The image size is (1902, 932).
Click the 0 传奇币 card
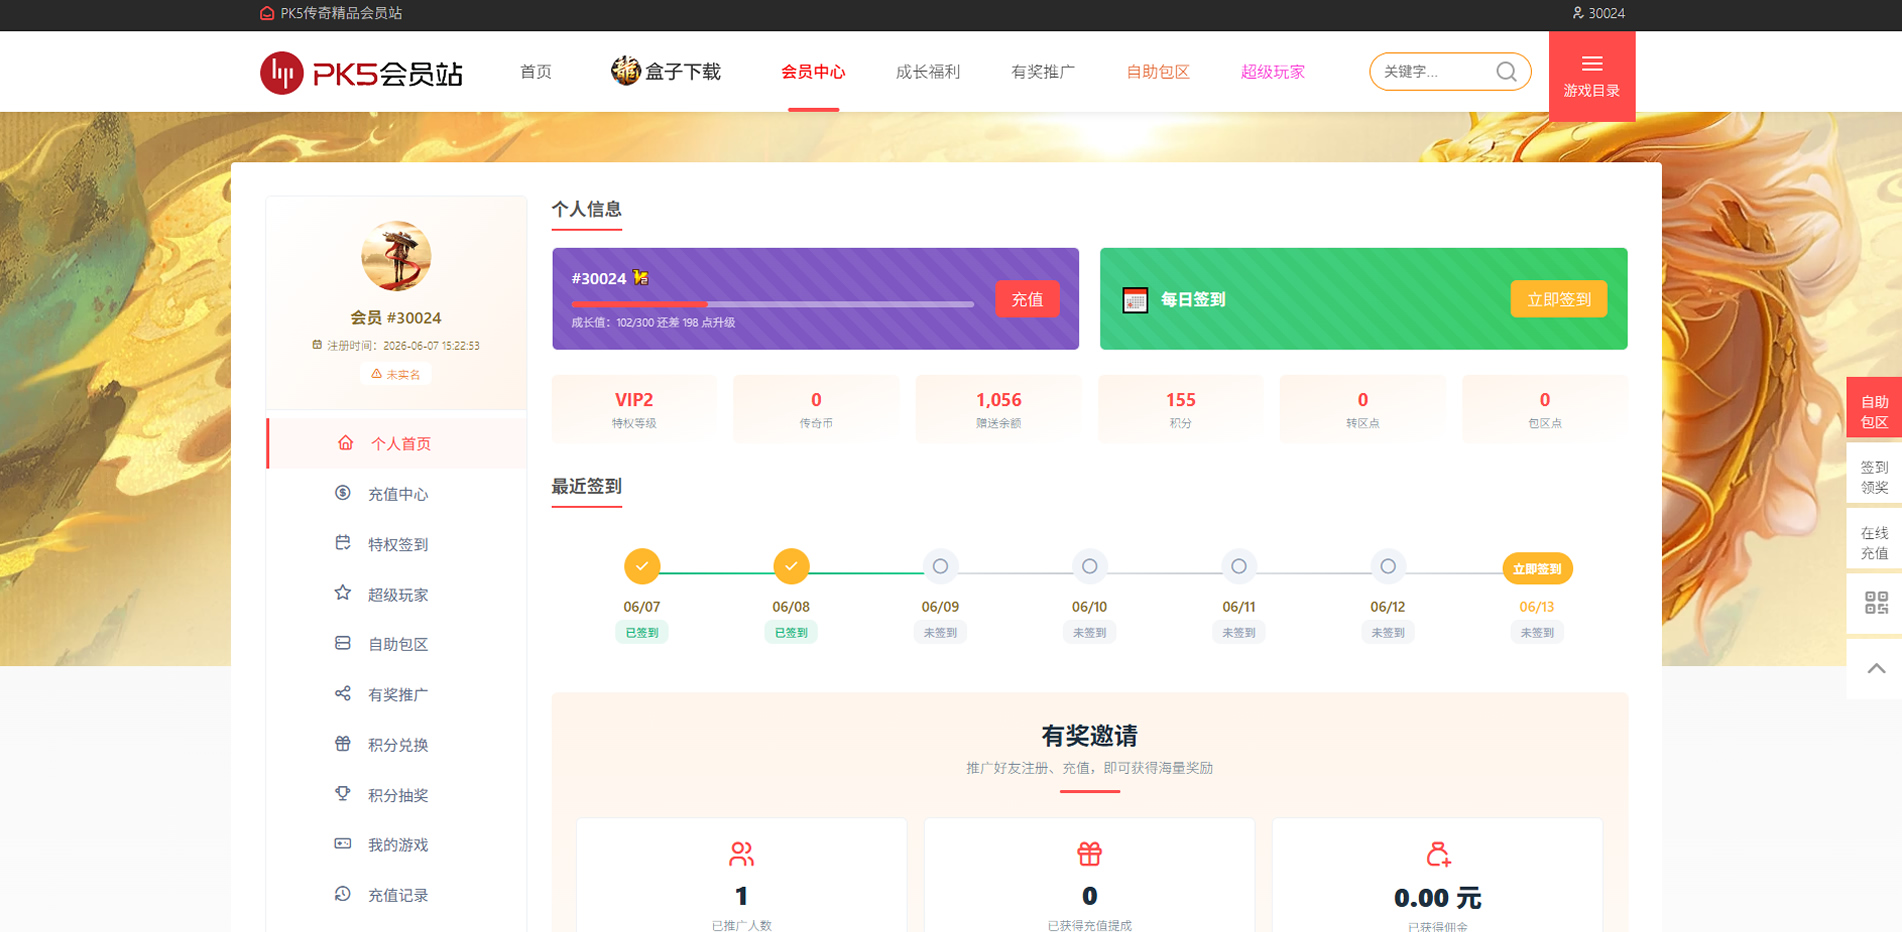click(x=816, y=409)
